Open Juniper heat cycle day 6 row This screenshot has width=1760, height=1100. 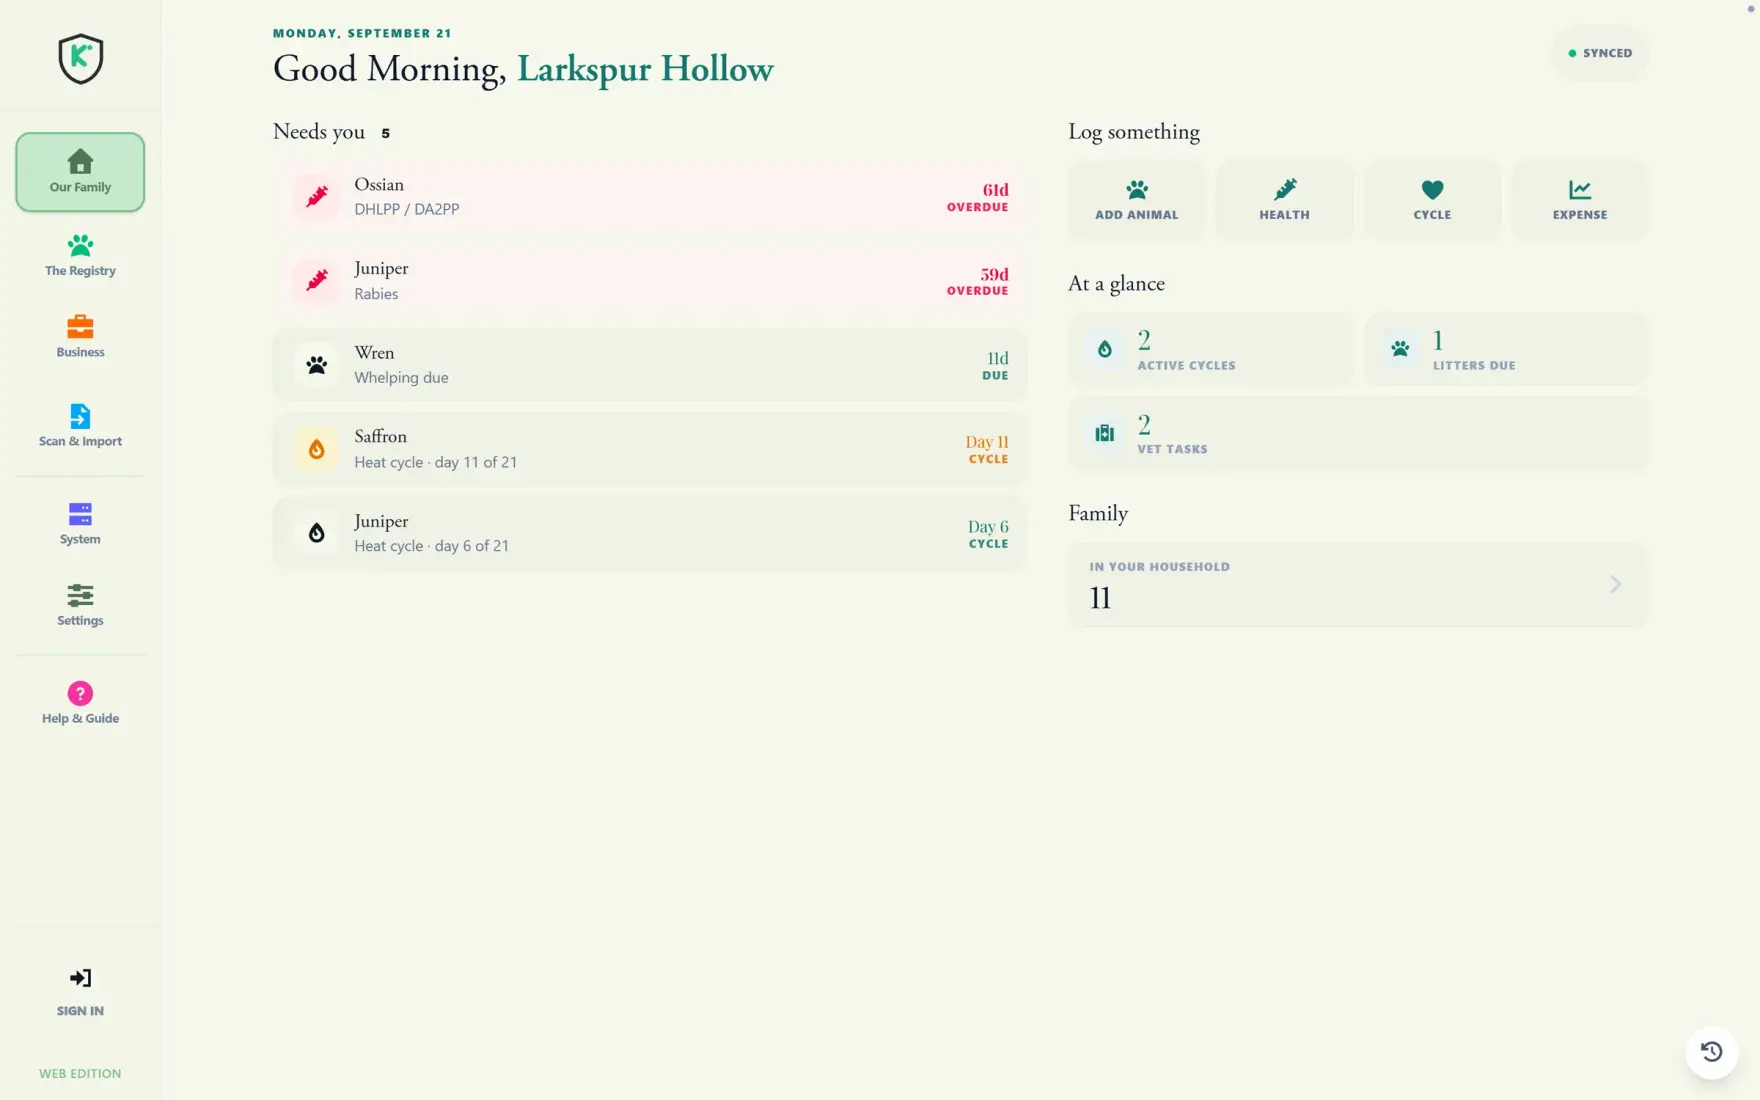tap(650, 533)
